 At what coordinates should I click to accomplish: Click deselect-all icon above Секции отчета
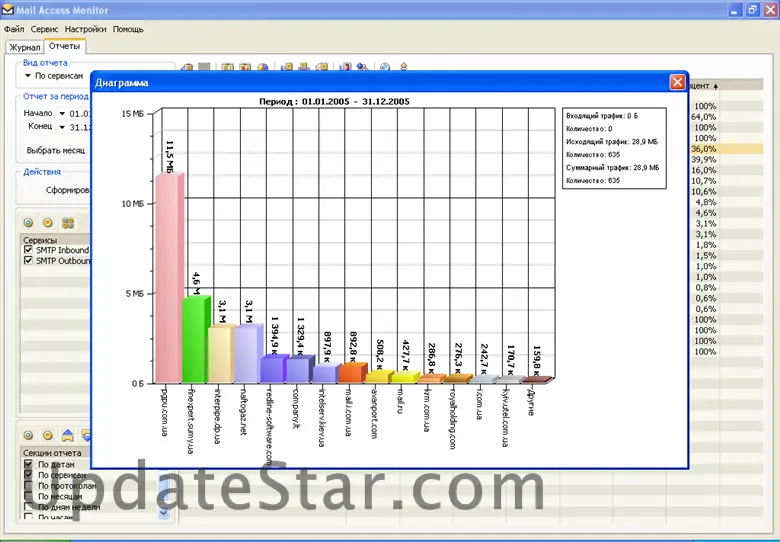click(x=48, y=435)
